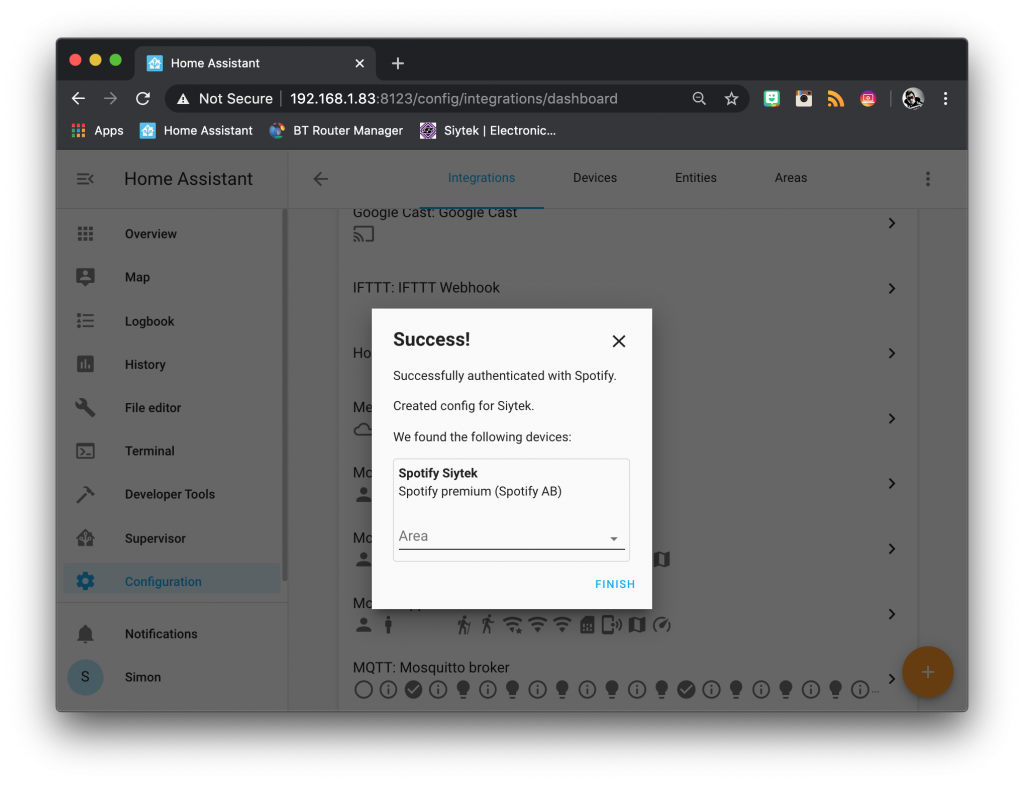Reload the current page
The height and width of the screenshot is (786, 1024).
(143, 99)
